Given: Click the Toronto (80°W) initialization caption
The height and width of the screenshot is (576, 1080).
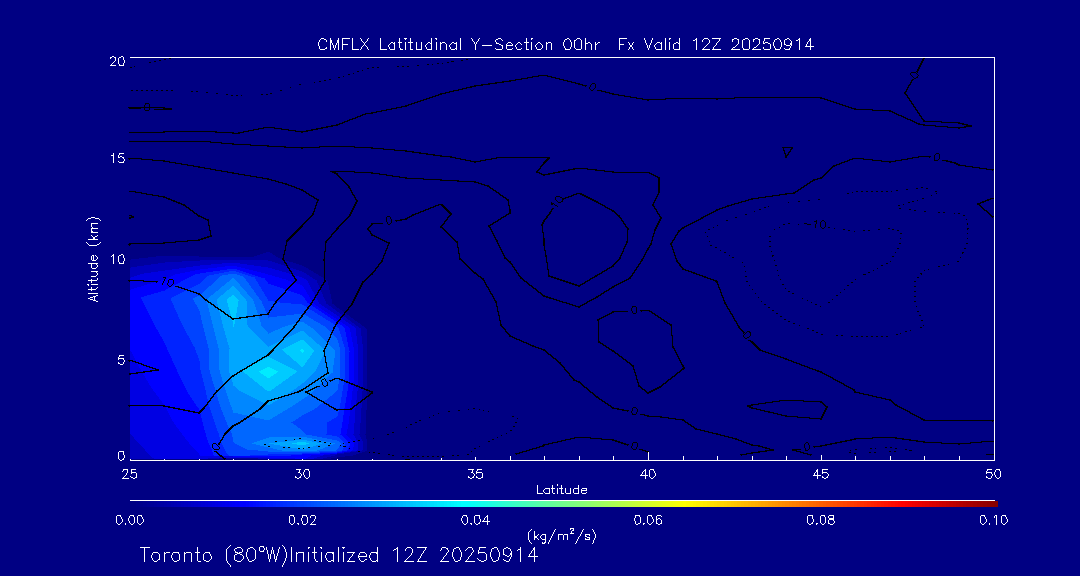Looking at the screenshot, I should (x=338, y=555).
